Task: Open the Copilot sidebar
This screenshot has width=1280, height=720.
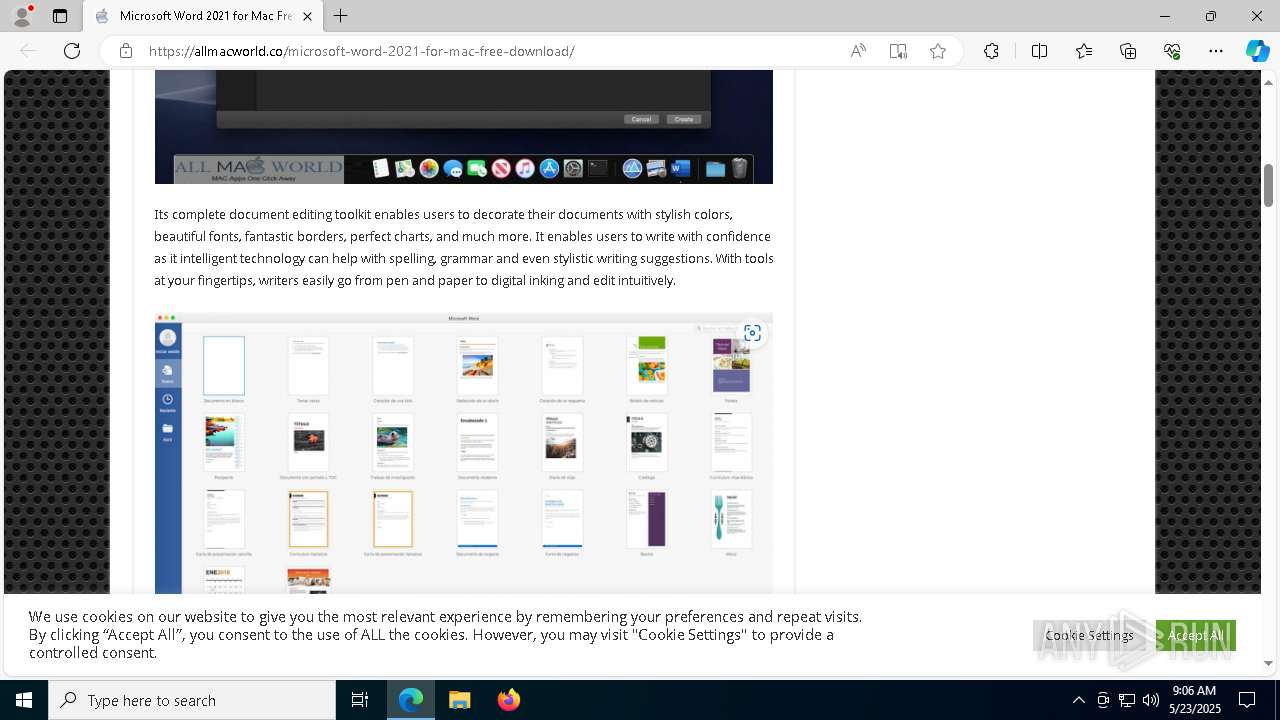Action: [1257, 51]
